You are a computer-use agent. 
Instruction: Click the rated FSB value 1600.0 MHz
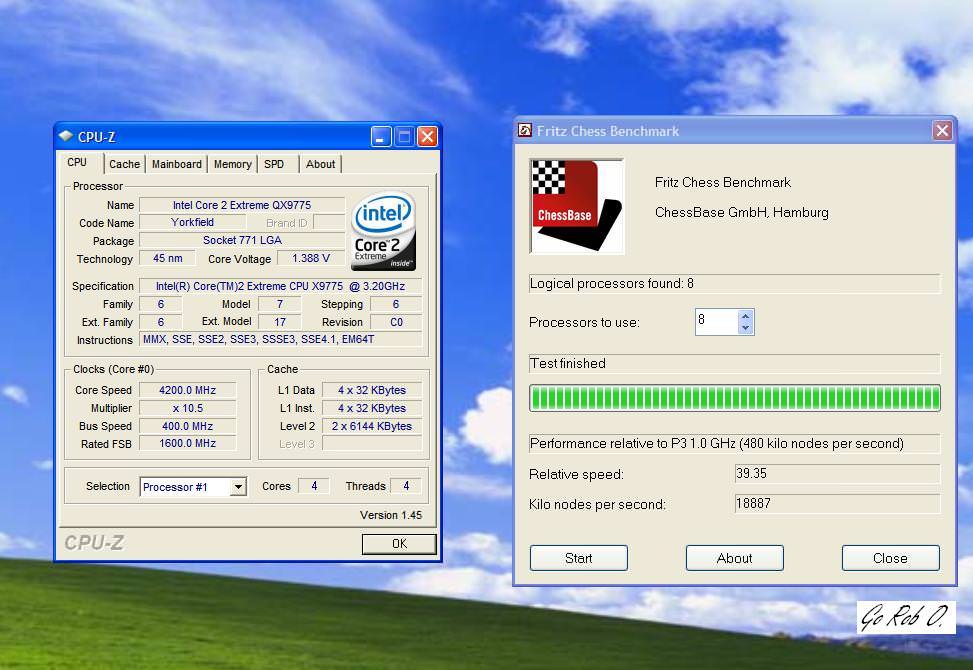click(x=187, y=444)
